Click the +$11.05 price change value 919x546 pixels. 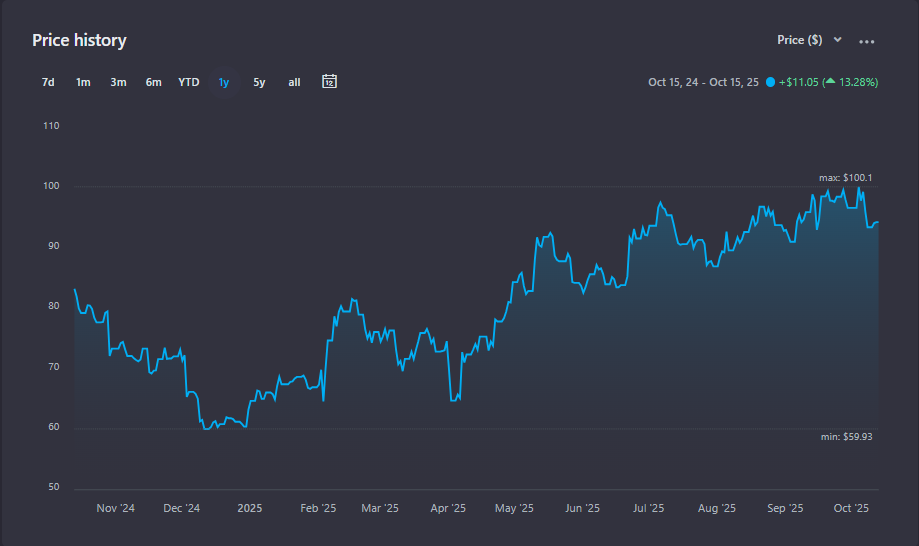pyautogui.click(x=798, y=82)
